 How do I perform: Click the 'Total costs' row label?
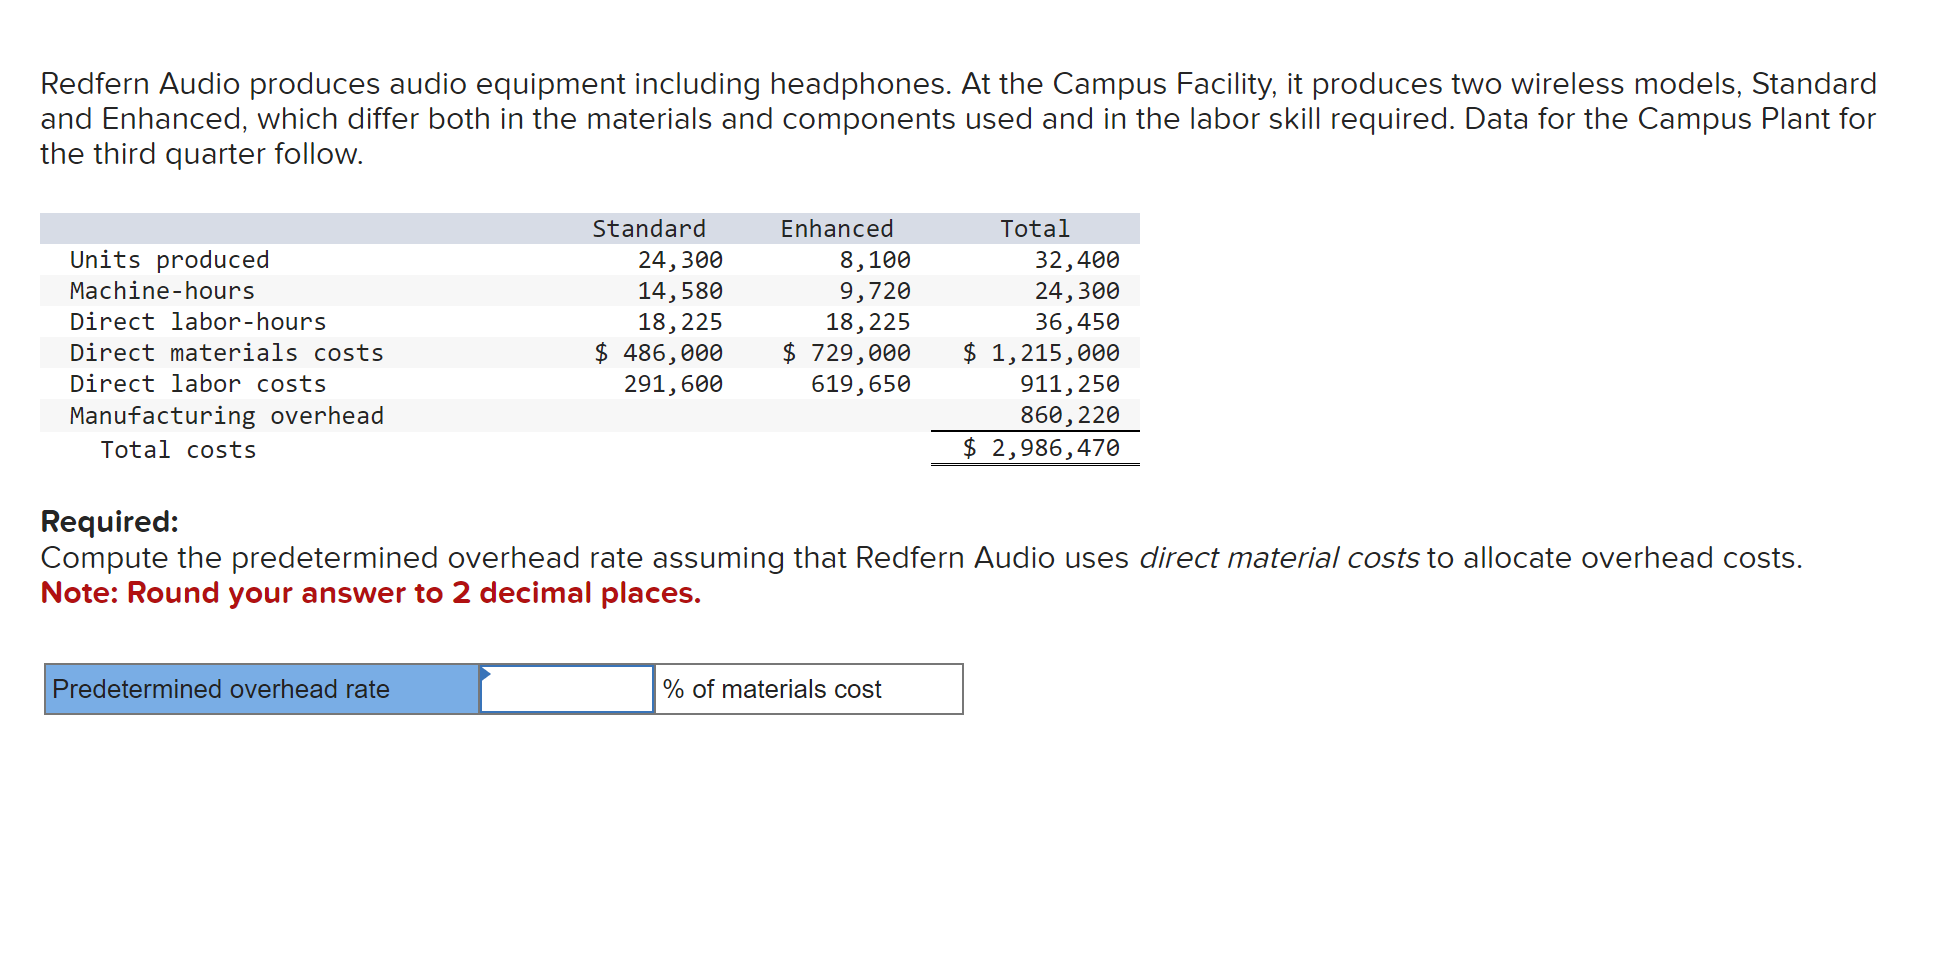pyautogui.click(x=177, y=449)
